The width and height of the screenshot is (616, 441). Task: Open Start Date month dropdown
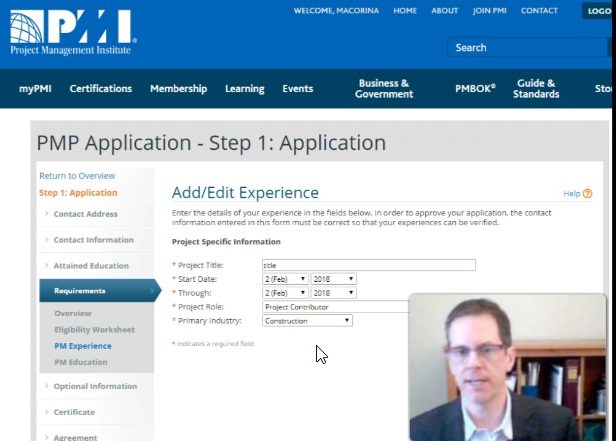(x=285, y=279)
